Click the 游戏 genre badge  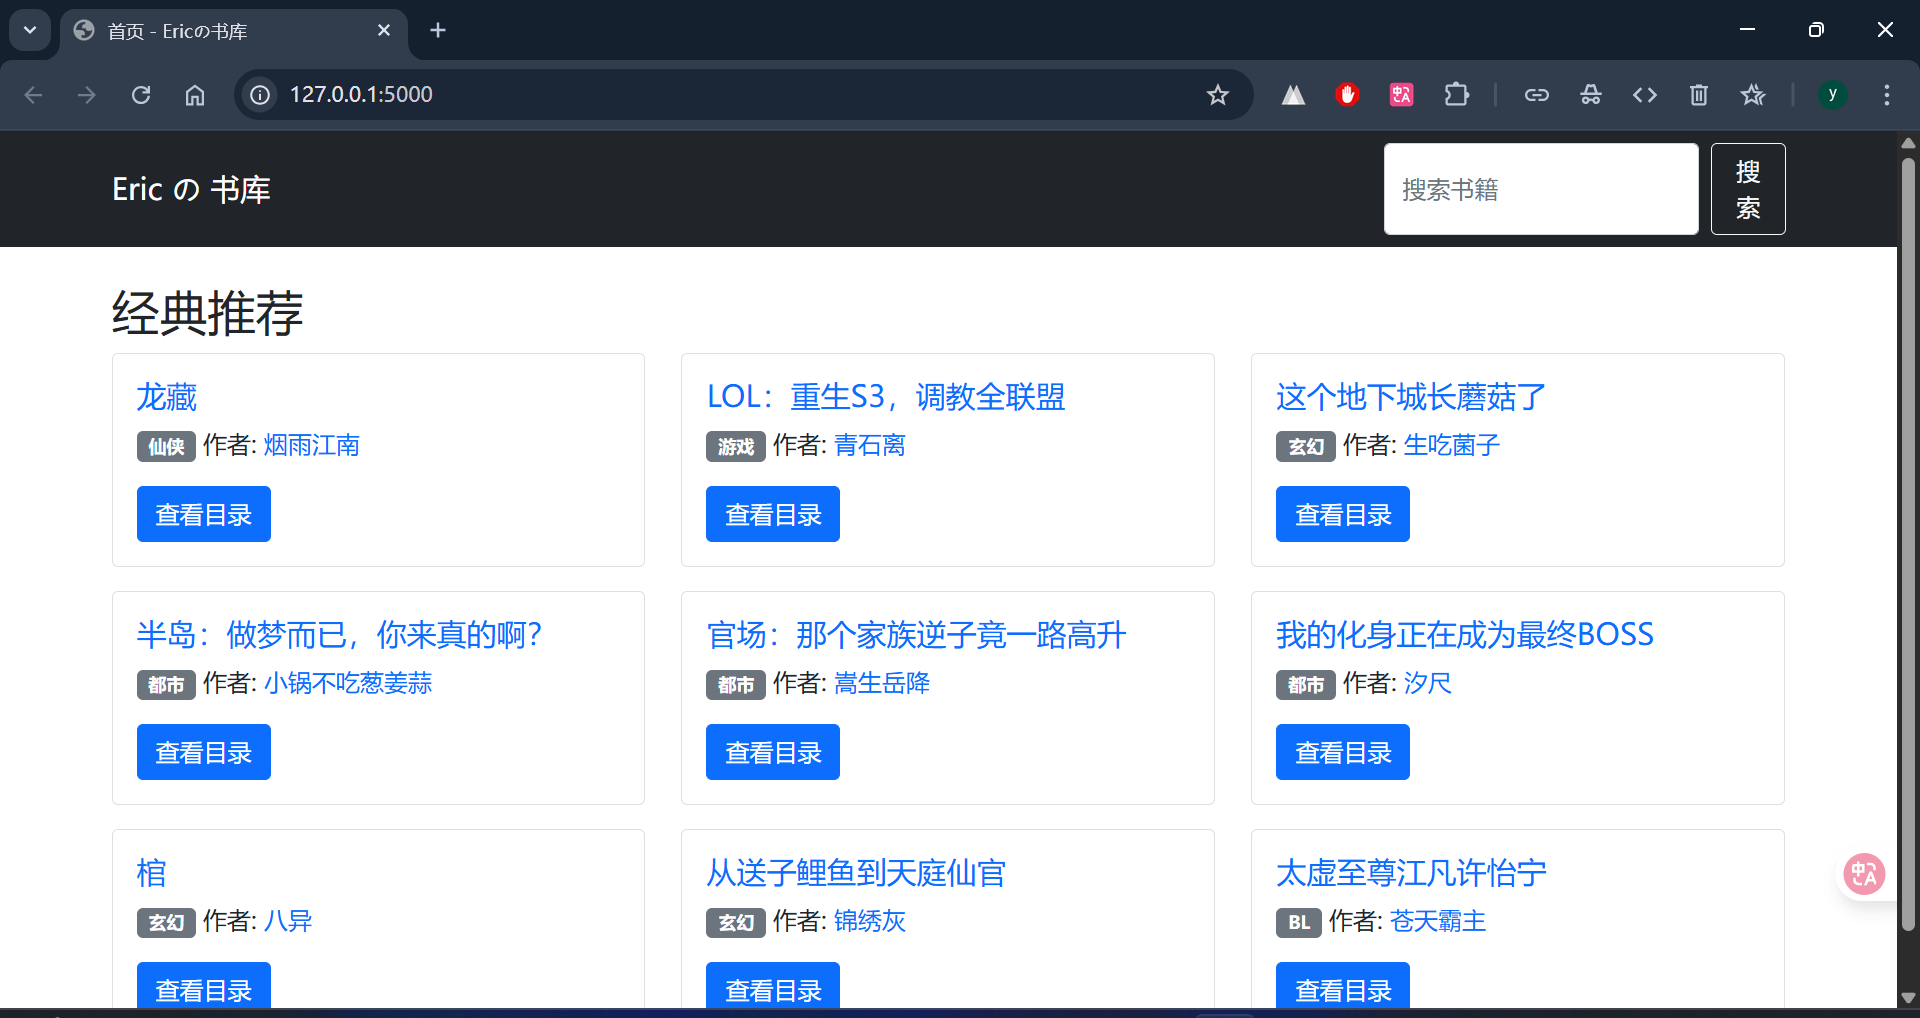736,447
